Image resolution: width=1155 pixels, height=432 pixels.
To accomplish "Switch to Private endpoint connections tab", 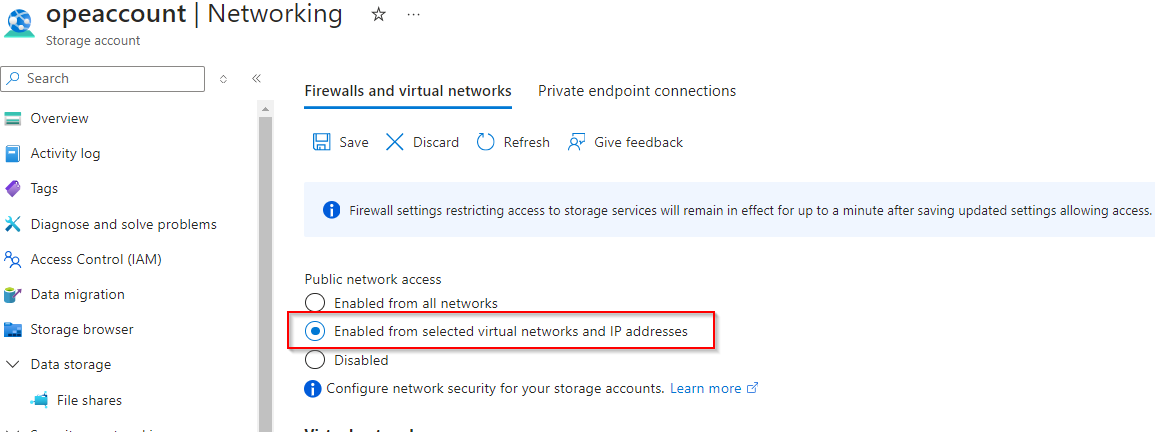I will [x=637, y=91].
